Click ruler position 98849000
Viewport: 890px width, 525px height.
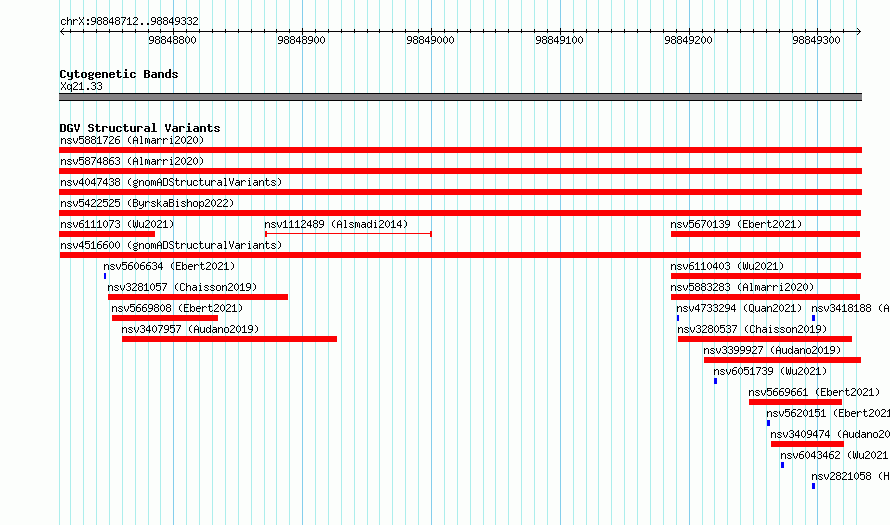pos(430,40)
